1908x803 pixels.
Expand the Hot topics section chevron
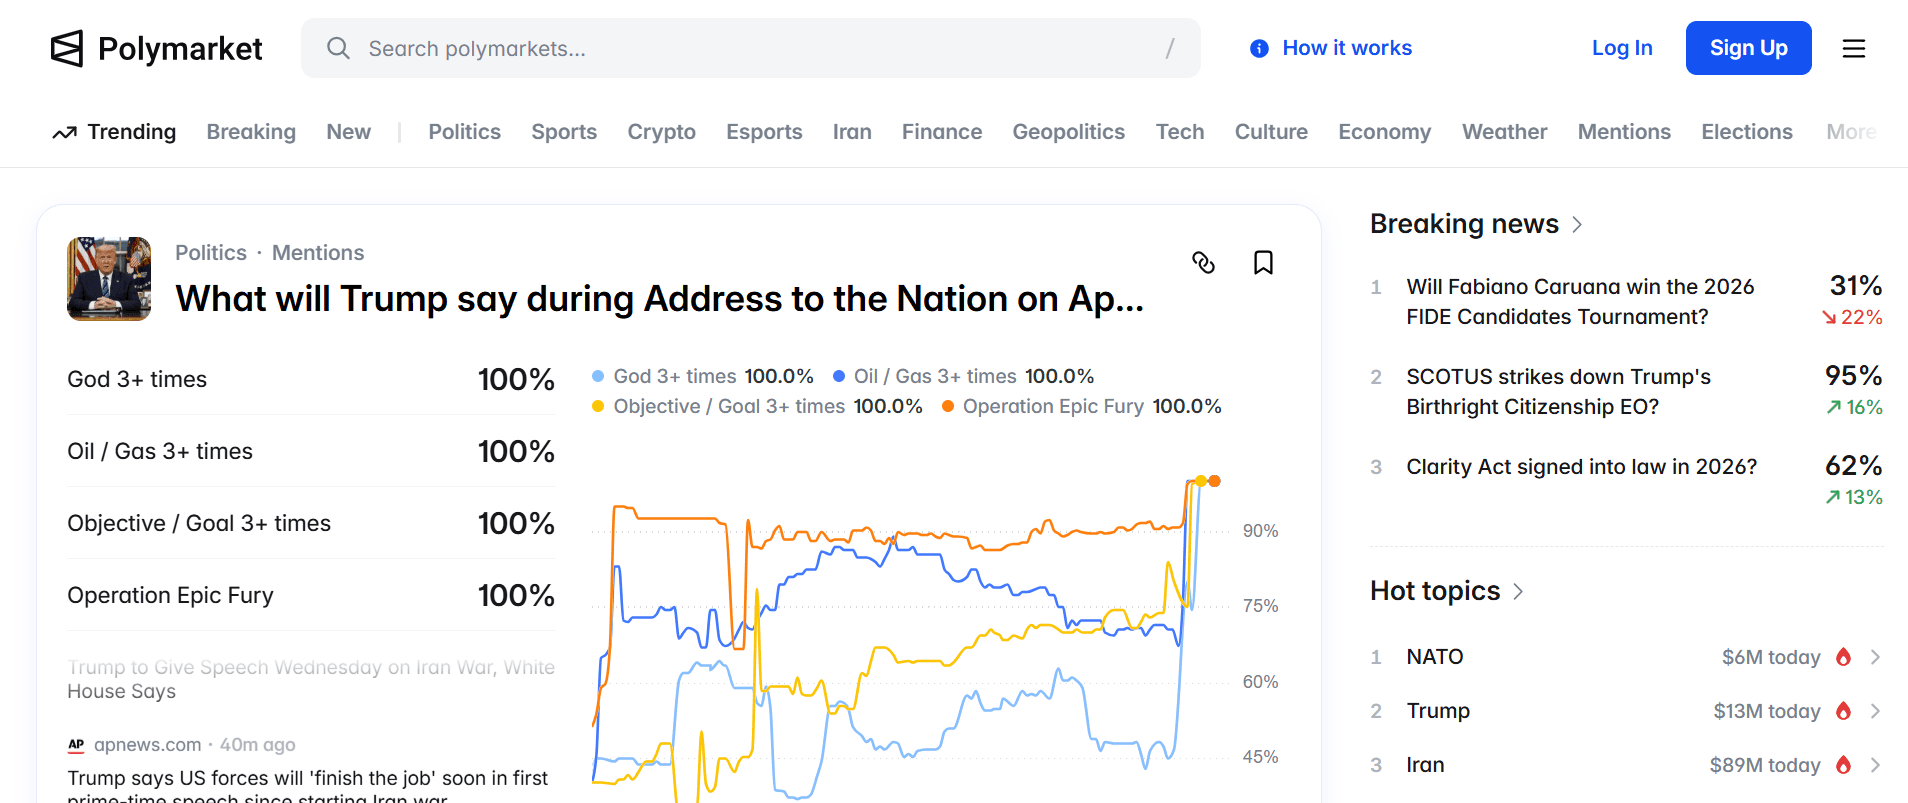[x=1518, y=592]
